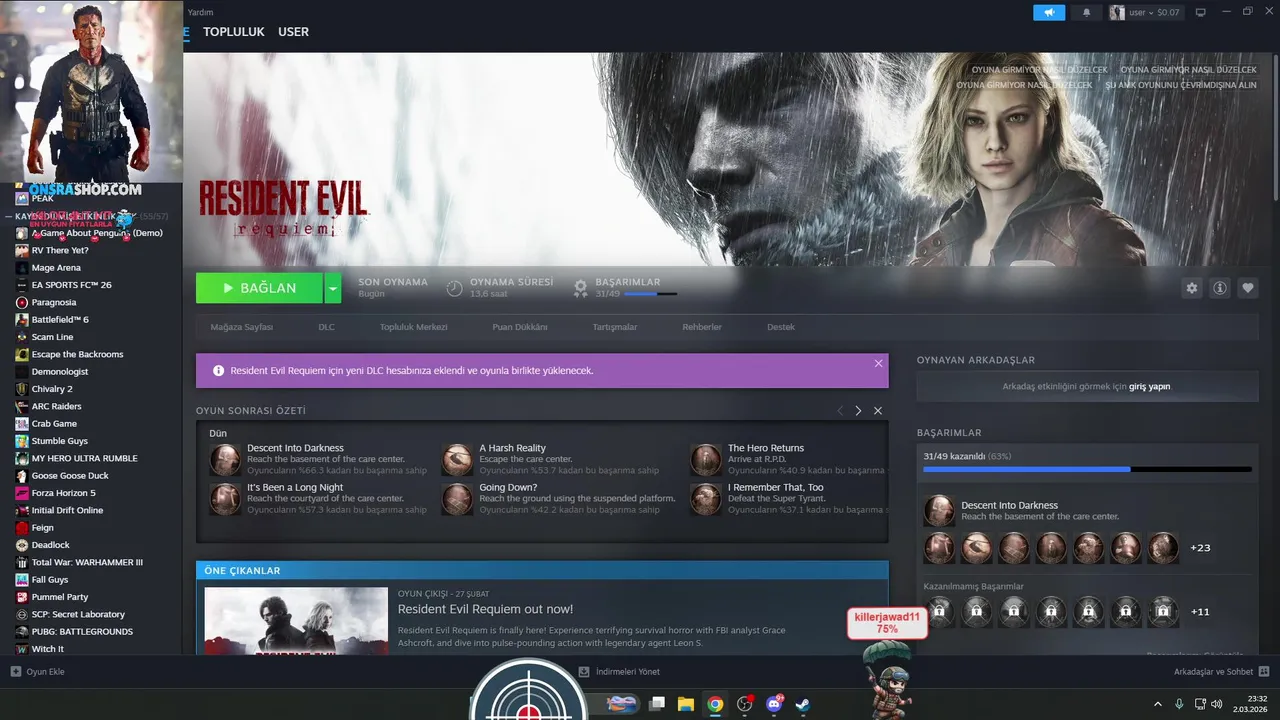The image size is (1280, 720).
Task: Open Going Down? achievement icon
Action: [457, 499]
